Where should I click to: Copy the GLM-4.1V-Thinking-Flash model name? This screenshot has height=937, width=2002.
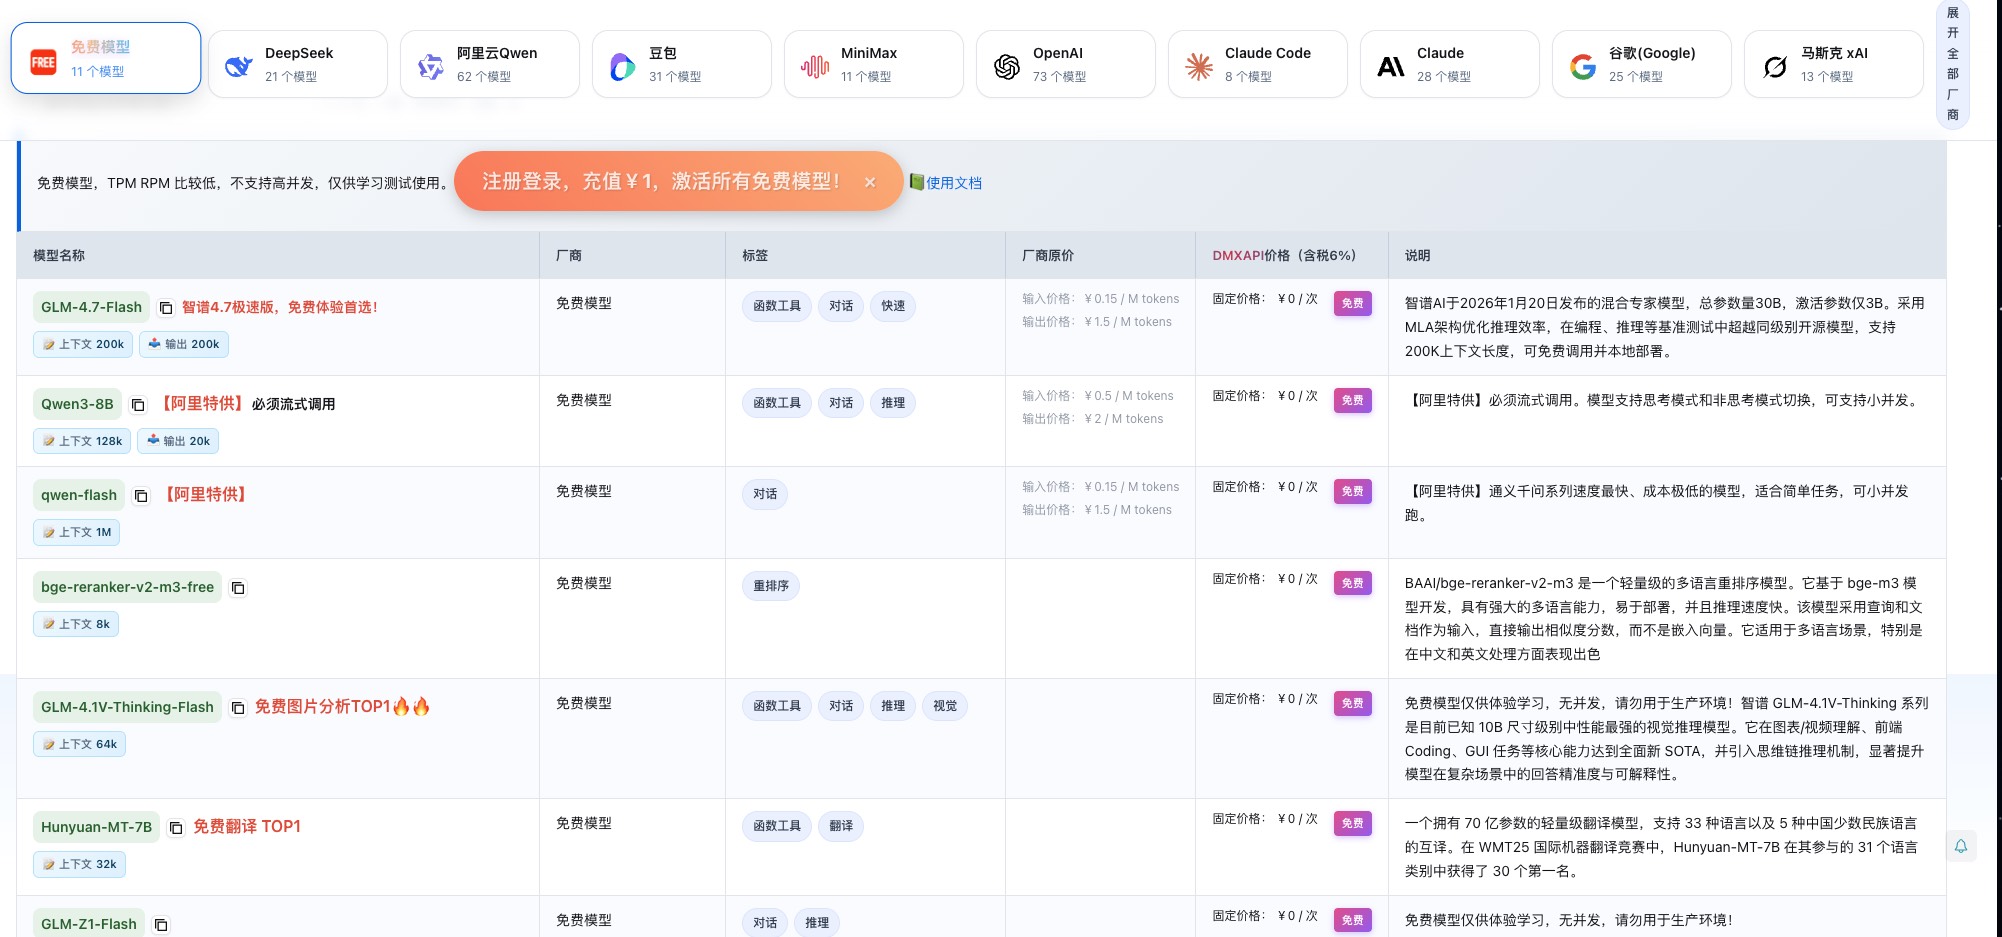click(x=238, y=708)
